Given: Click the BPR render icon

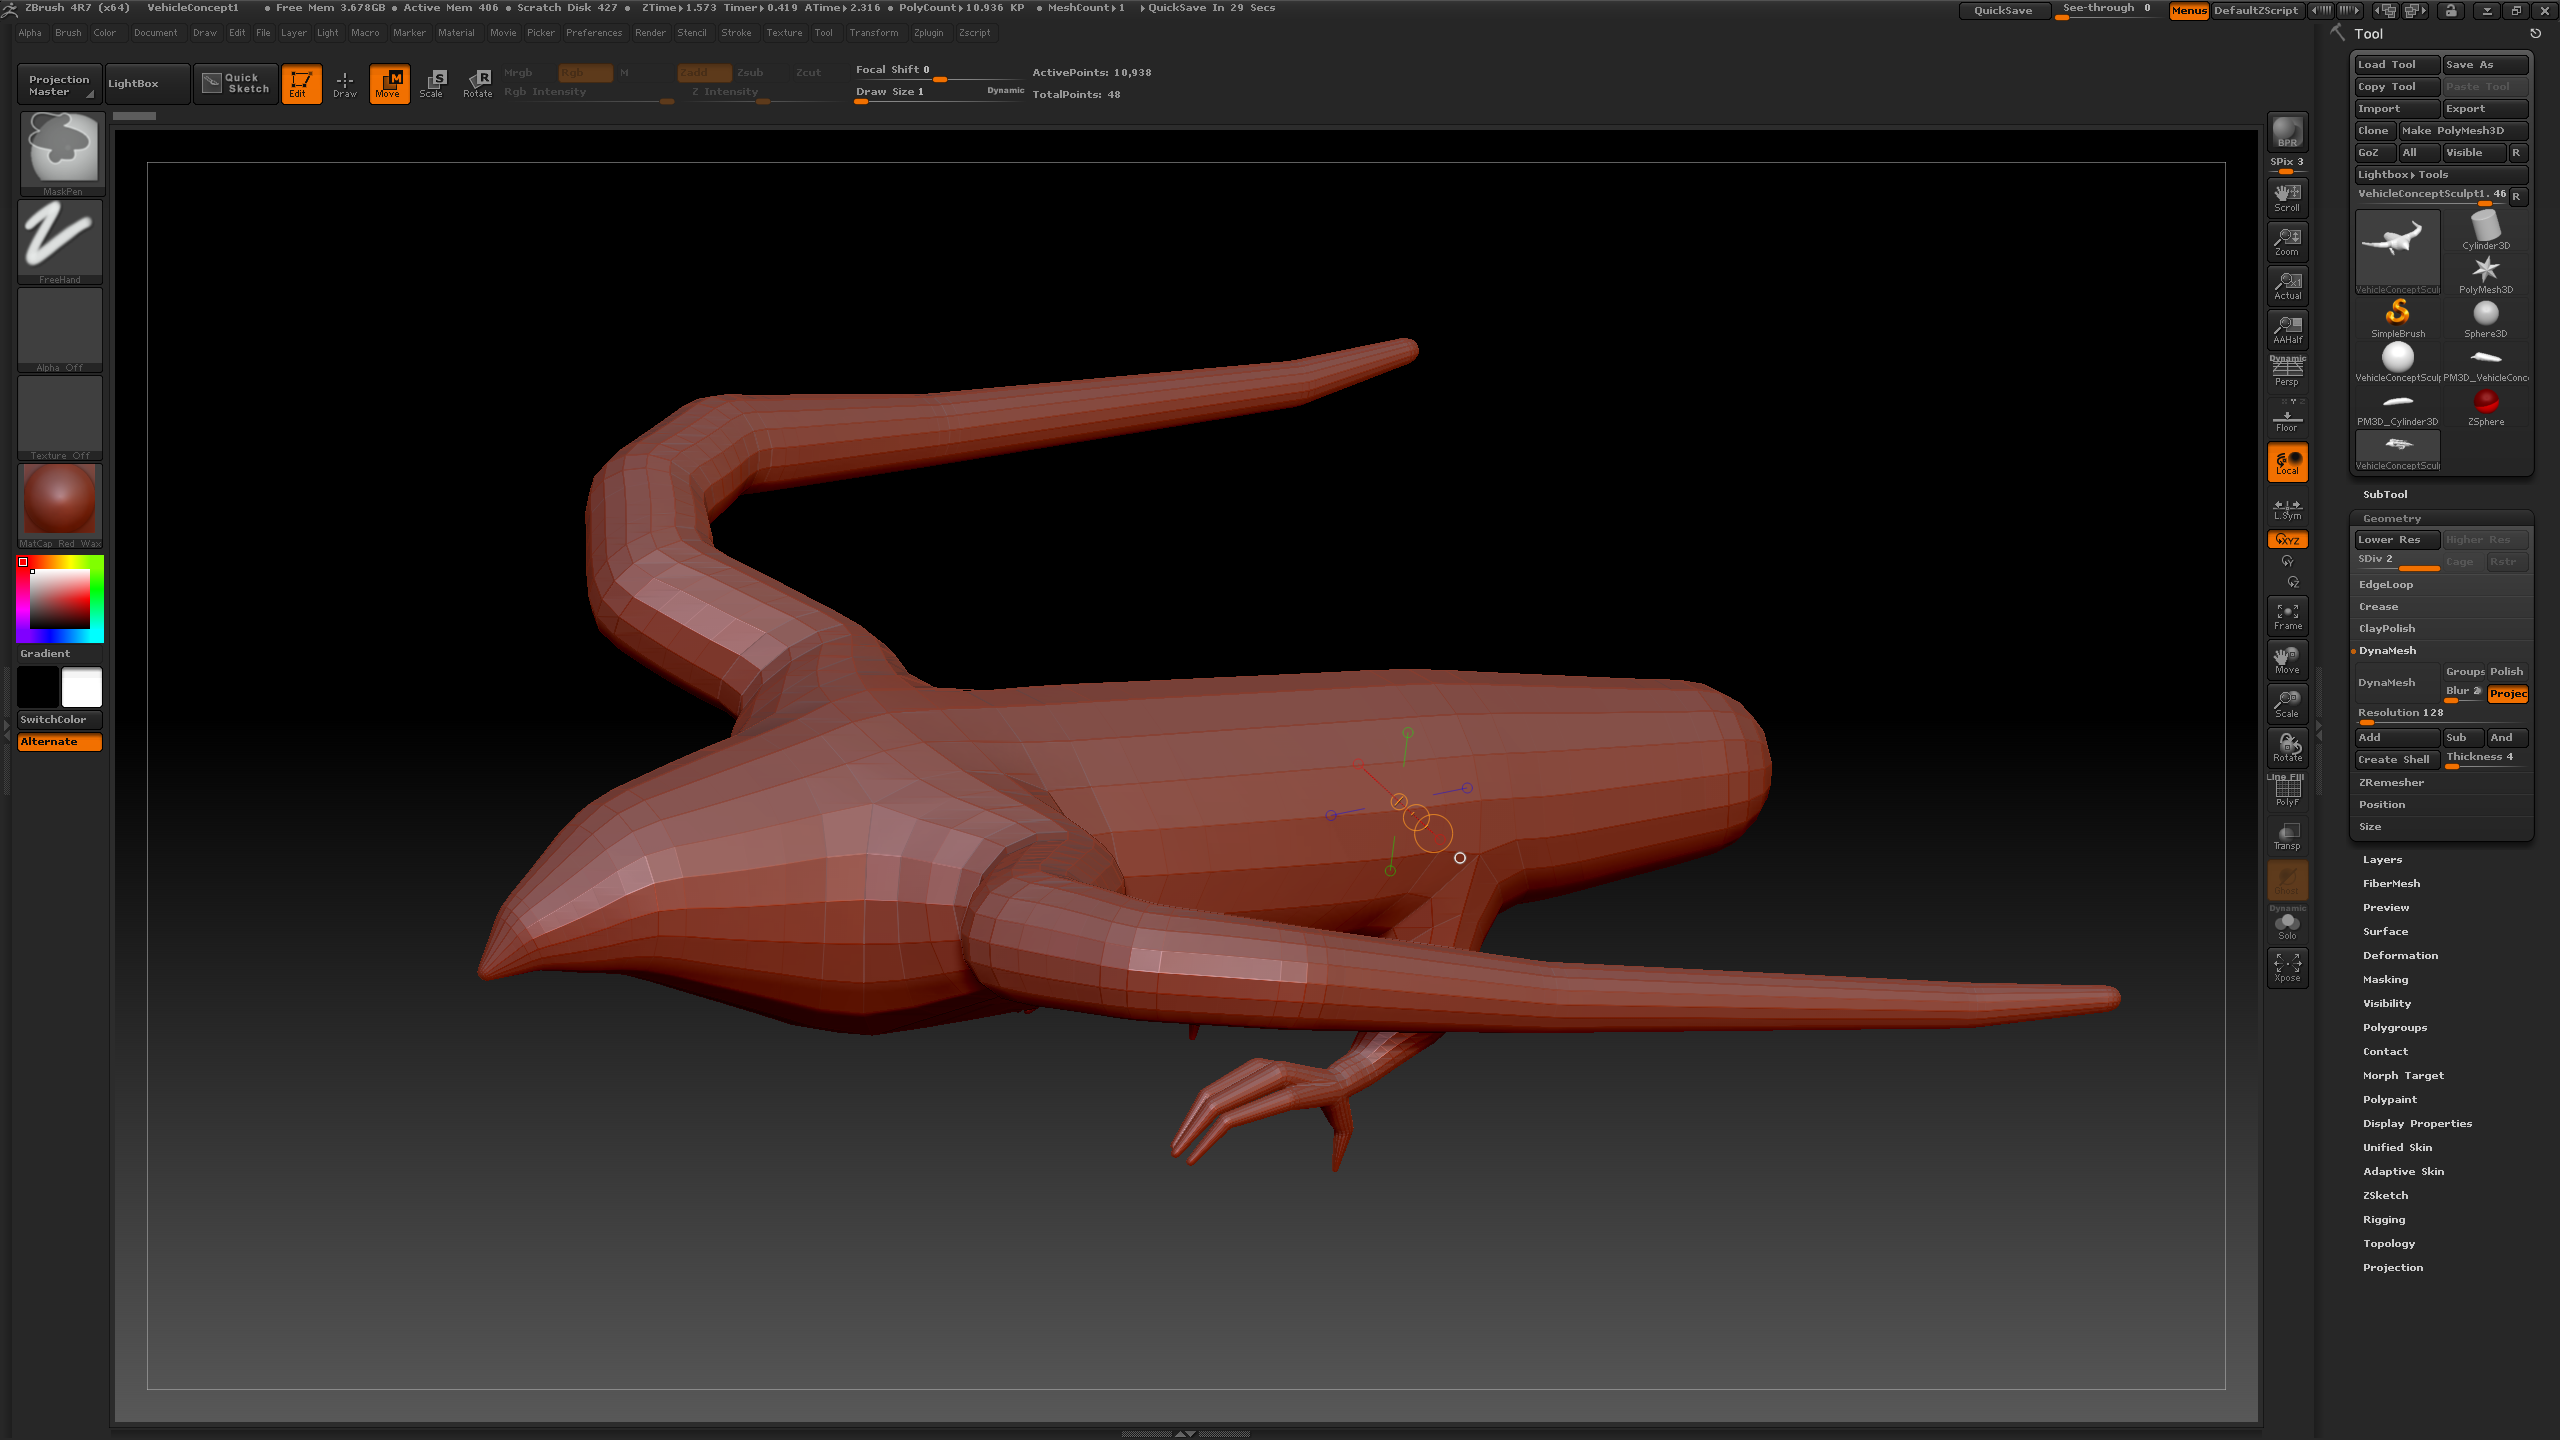Looking at the screenshot, I should click(x=2287, y=132).
